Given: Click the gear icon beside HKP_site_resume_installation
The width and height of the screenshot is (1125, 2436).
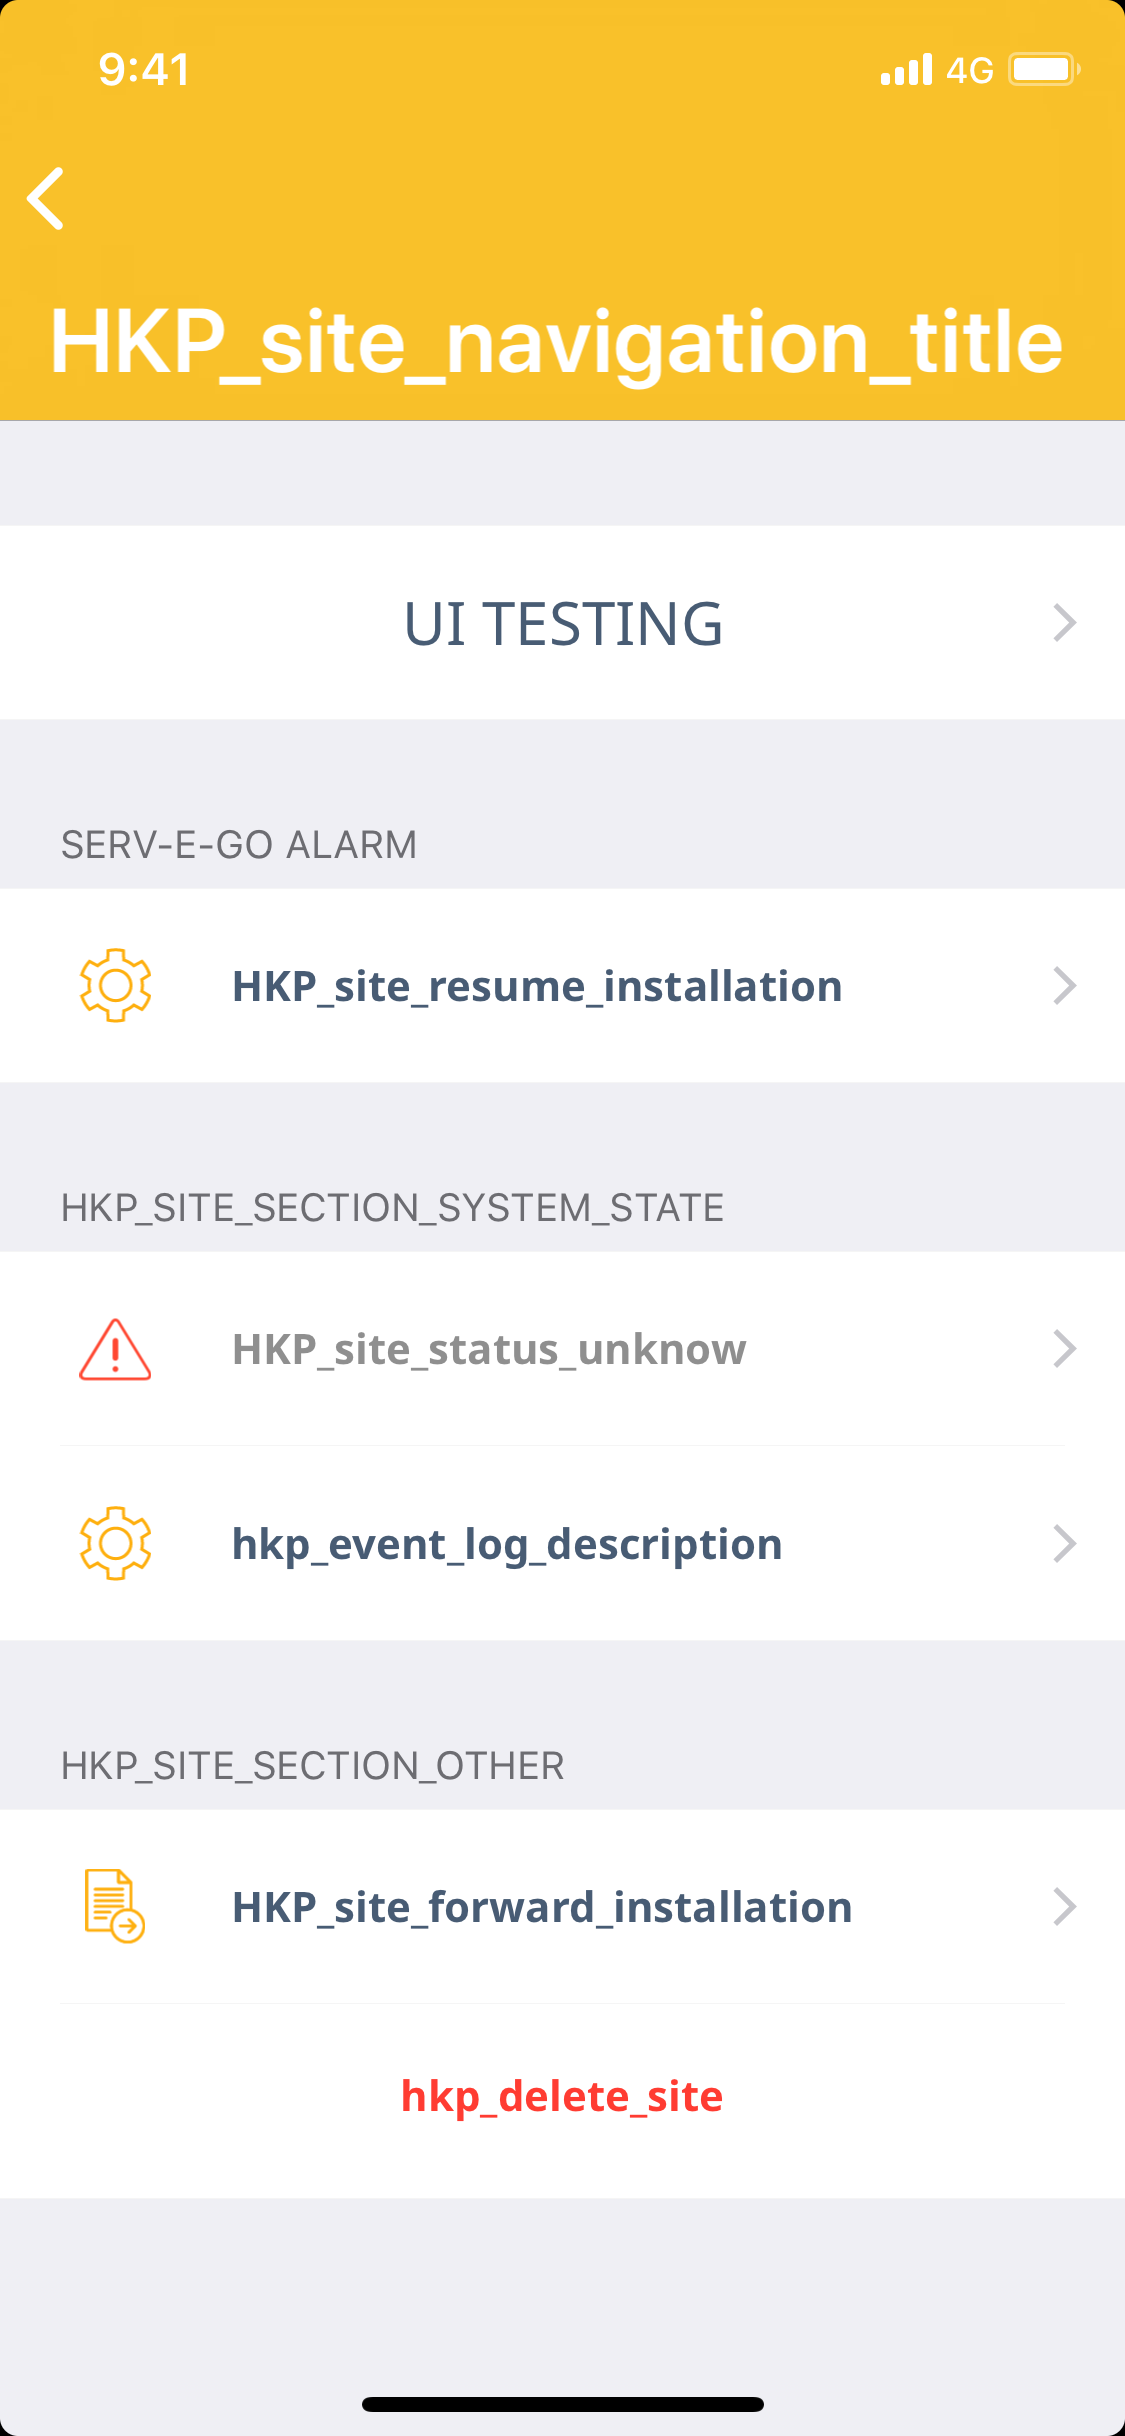Looking at the screenshot, I should point(115,985).
